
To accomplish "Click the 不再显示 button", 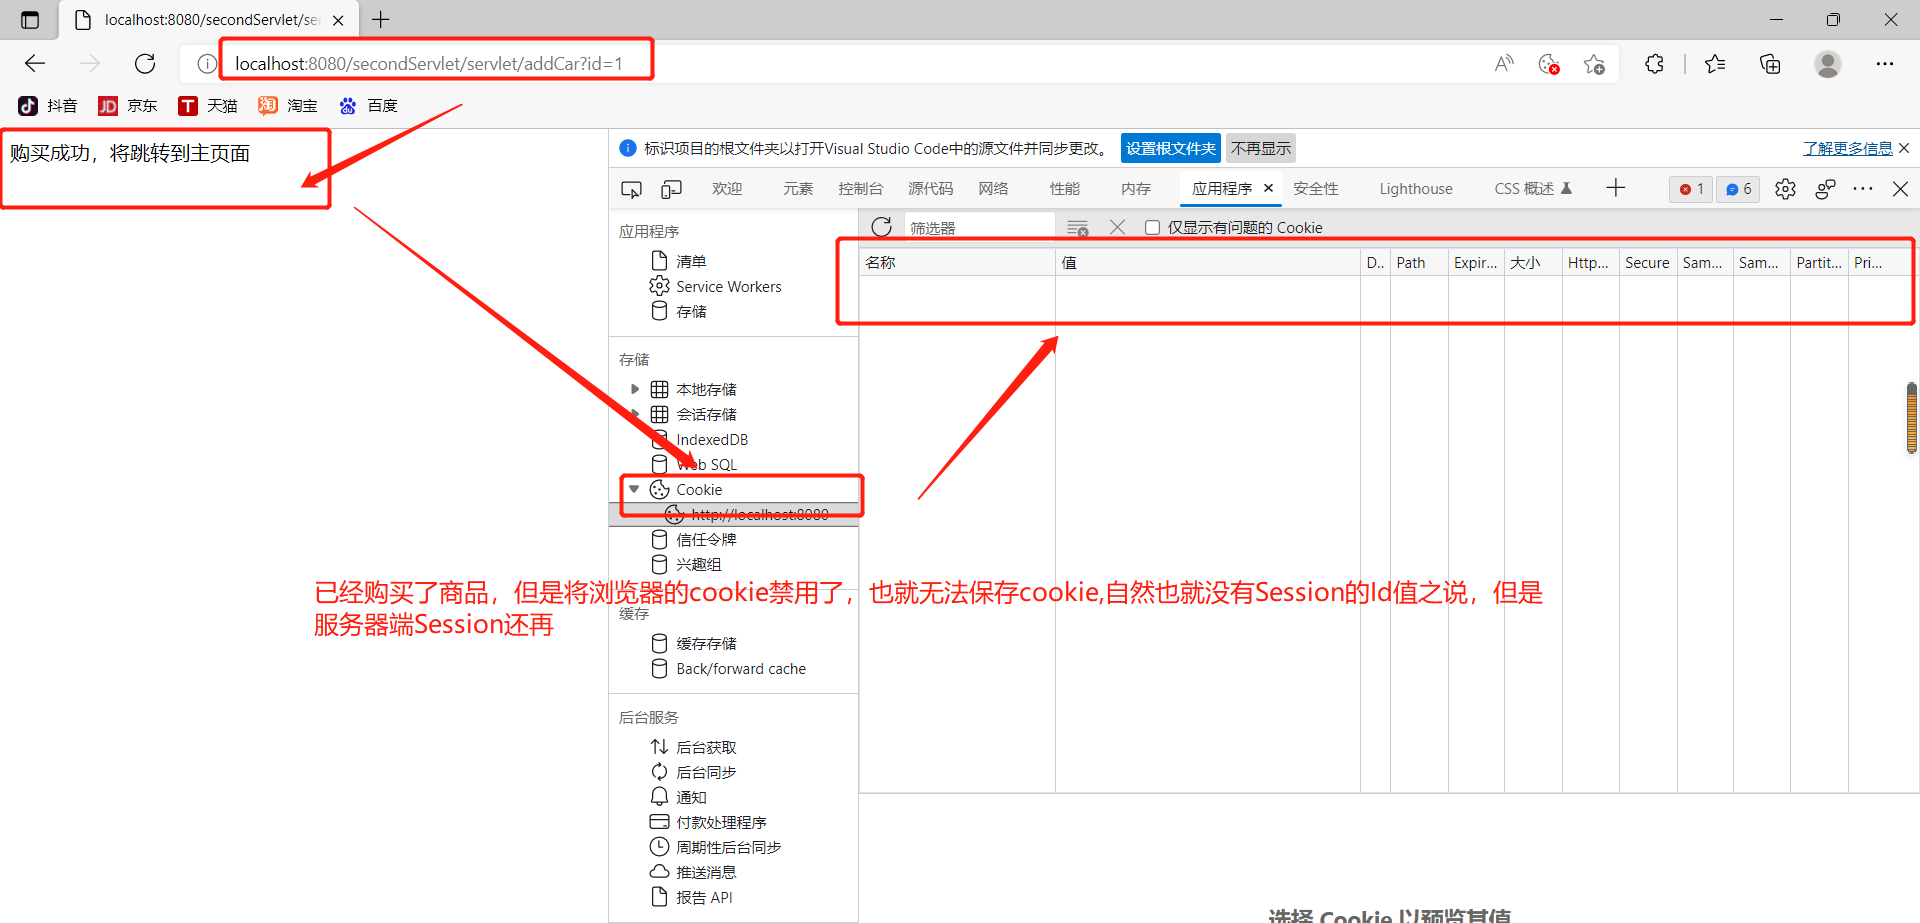I will (1261, 149).
